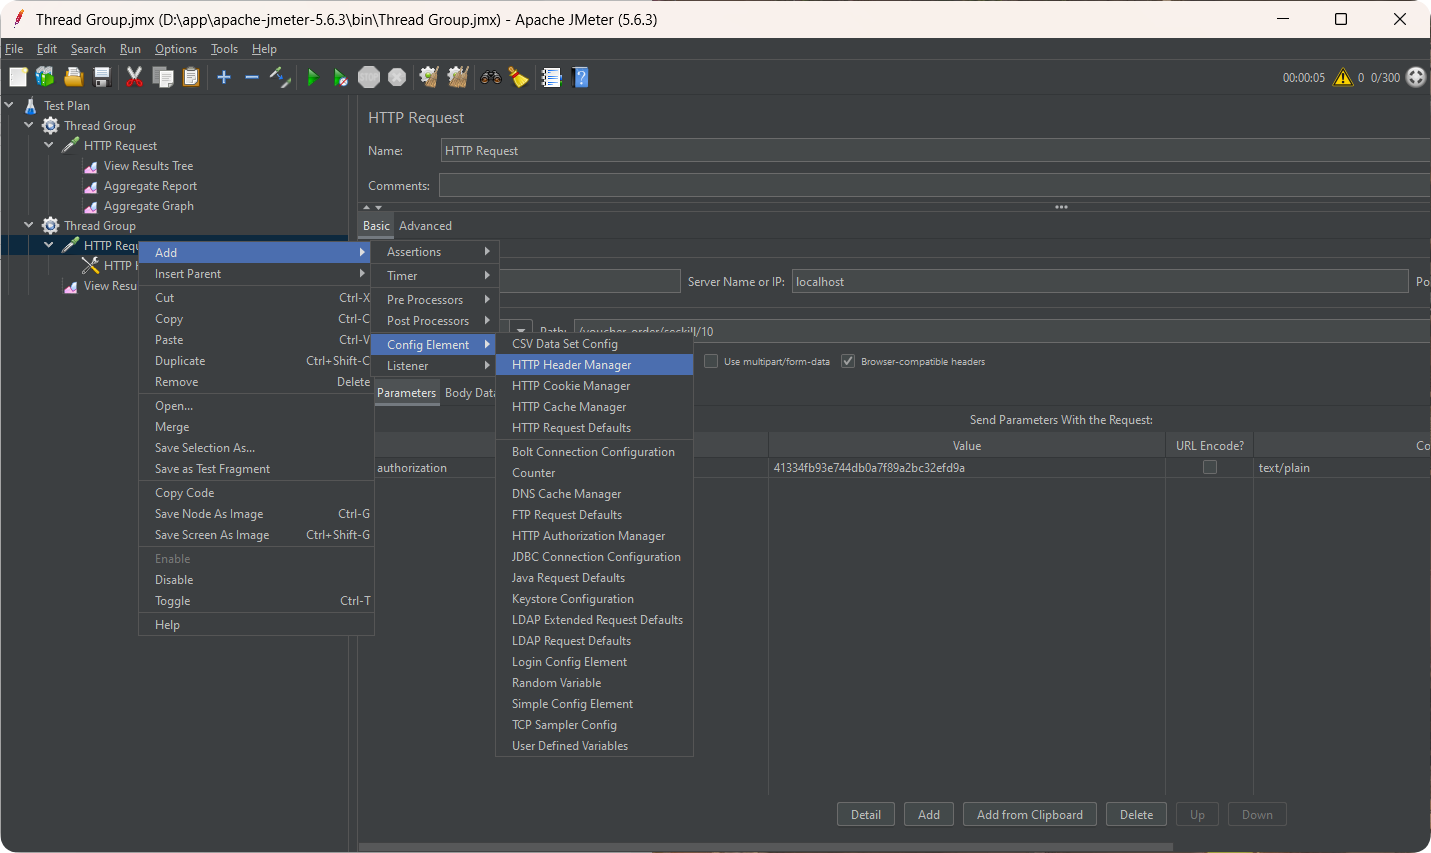Open Search with binoculars icon

click(491, 77)
